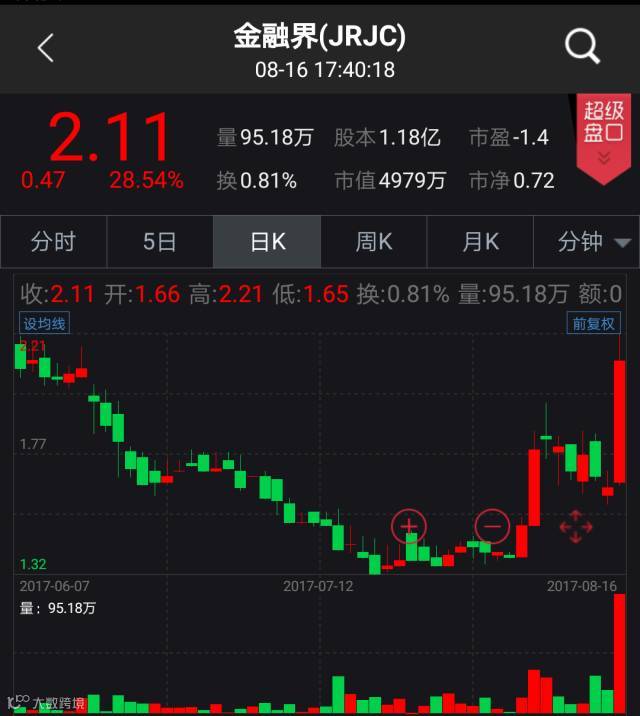Tap share capital 股本1.18亿

[387, 137]
